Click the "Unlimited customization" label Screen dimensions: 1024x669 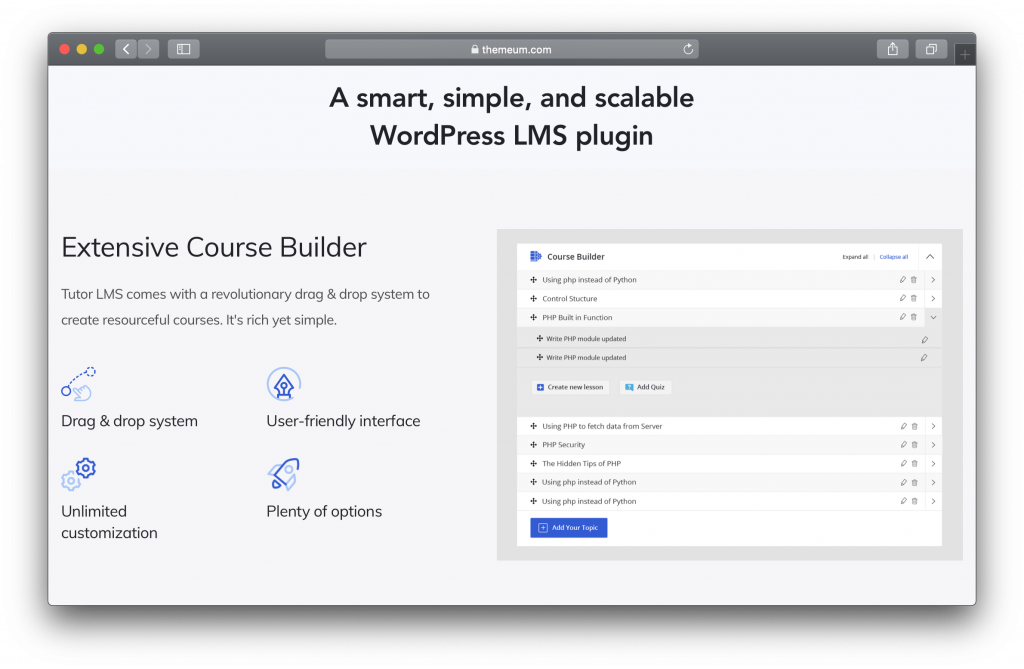[x=109, y=522]
